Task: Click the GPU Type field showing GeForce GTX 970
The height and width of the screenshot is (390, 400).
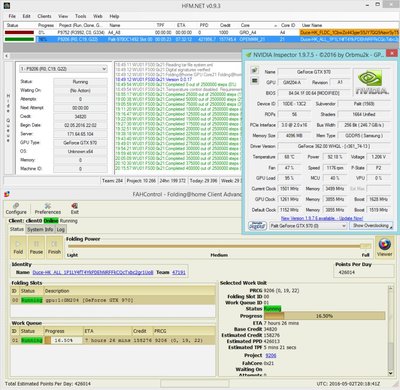Action: tap(80, 143)
